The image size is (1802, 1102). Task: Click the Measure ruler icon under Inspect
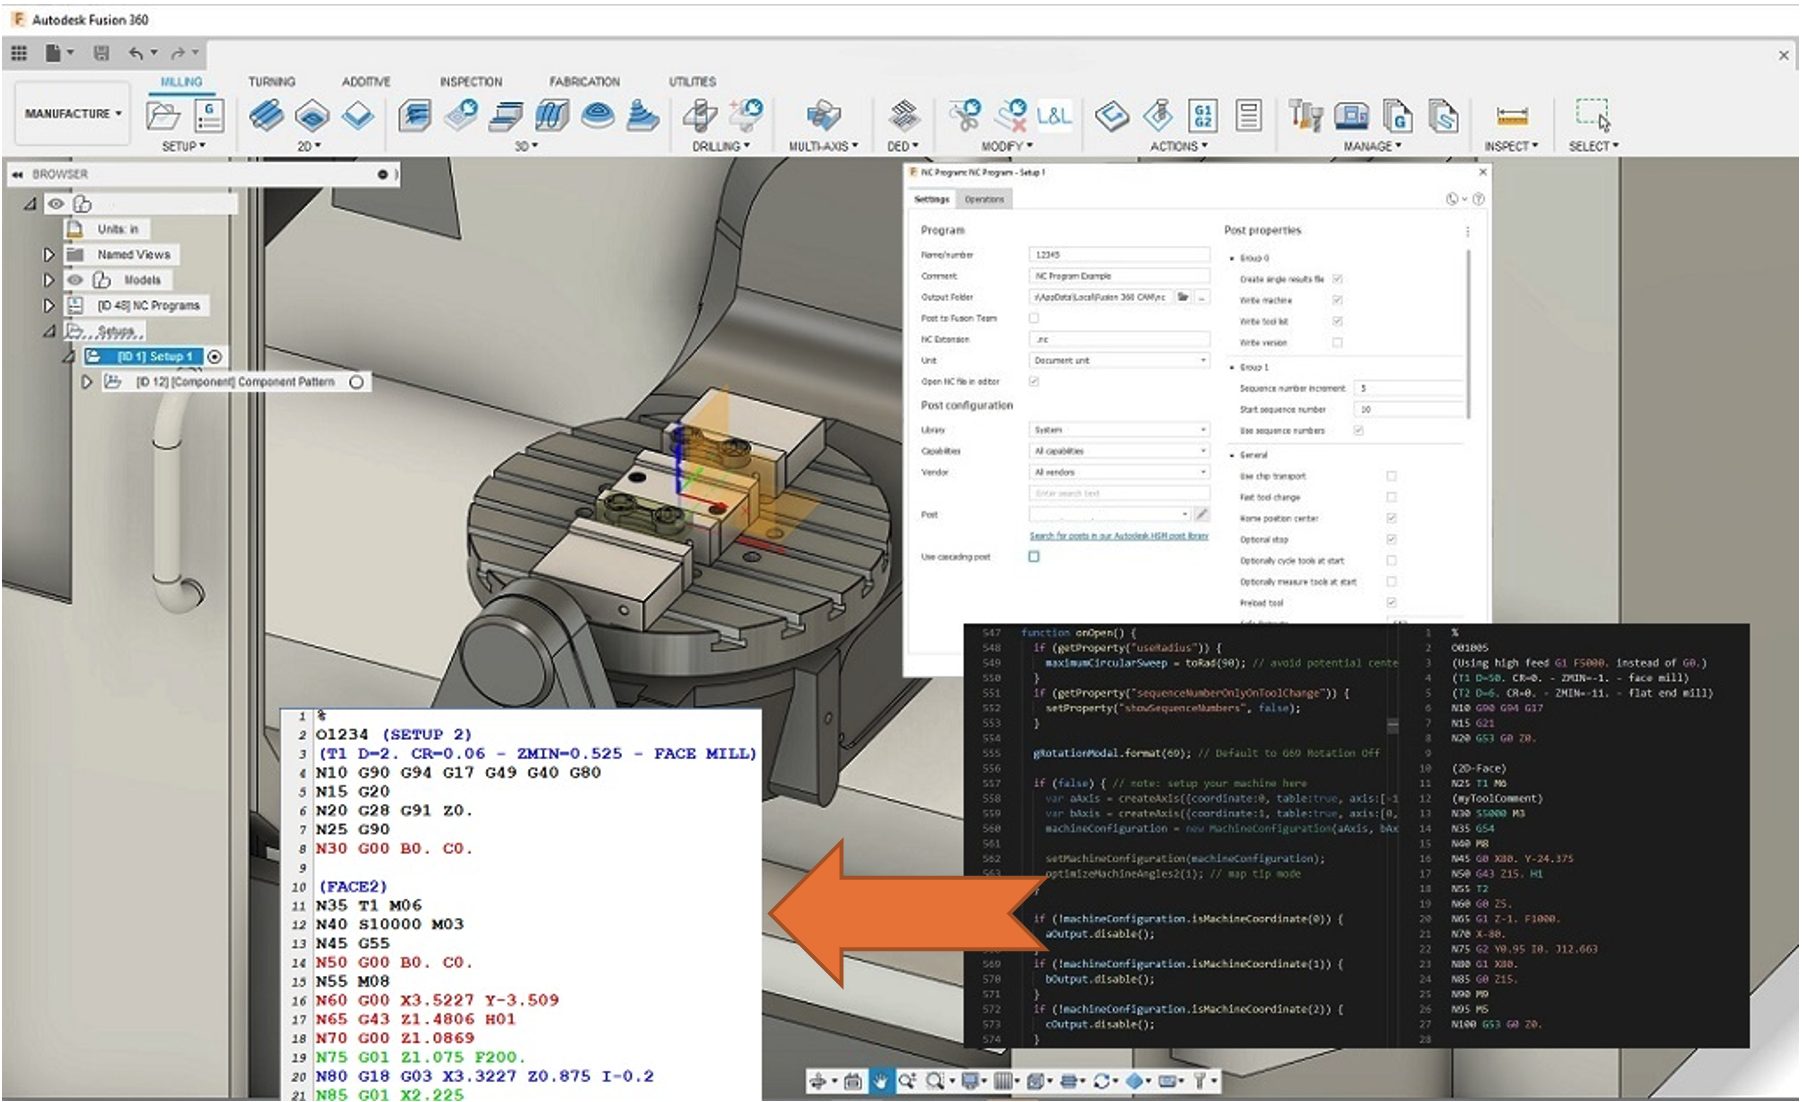point(1511,116)
